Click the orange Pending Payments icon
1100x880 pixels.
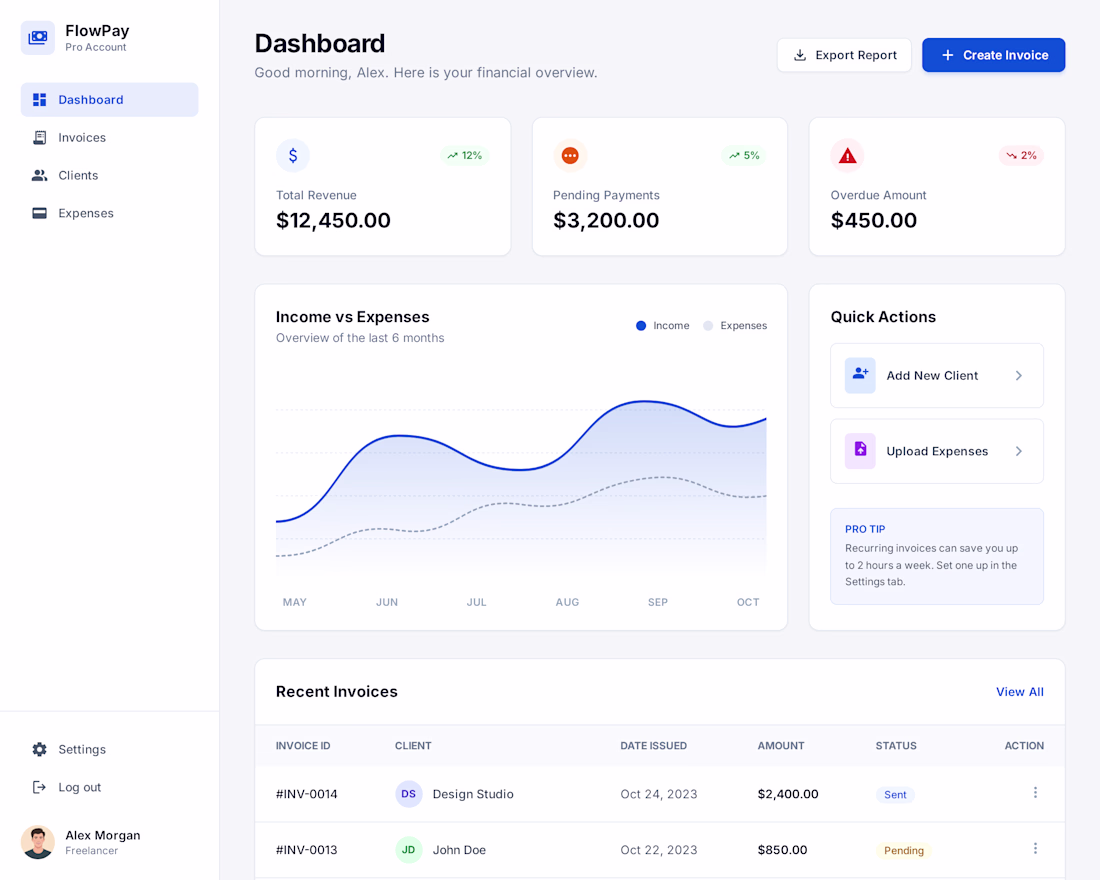point(570,155)
